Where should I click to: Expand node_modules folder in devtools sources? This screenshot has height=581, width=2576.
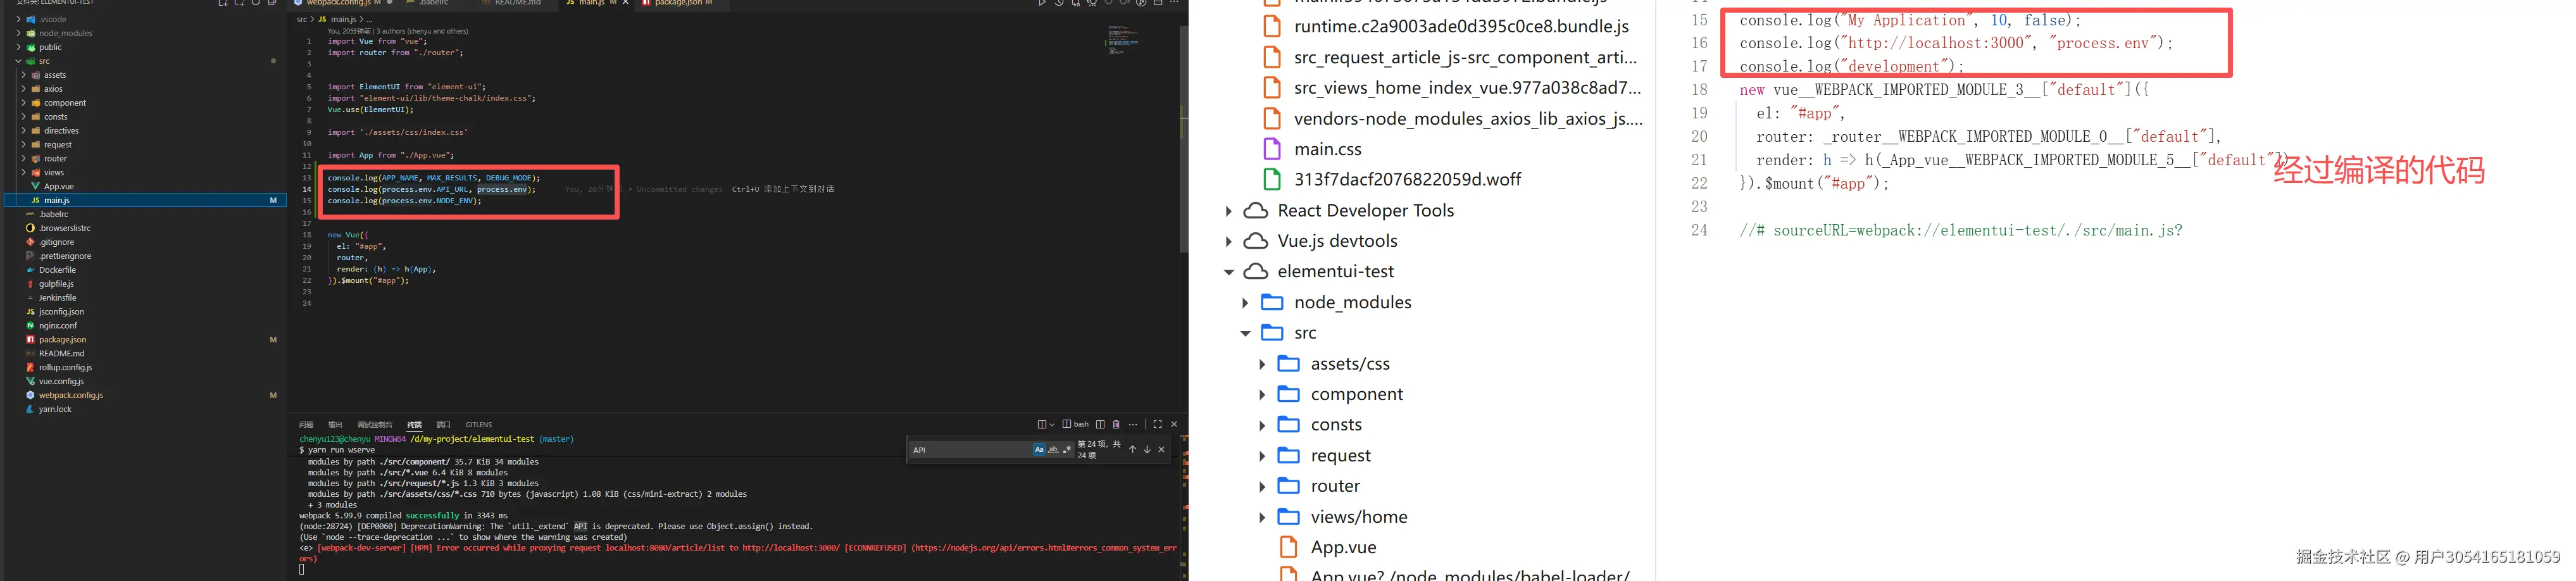click(x=1246, y=303)
